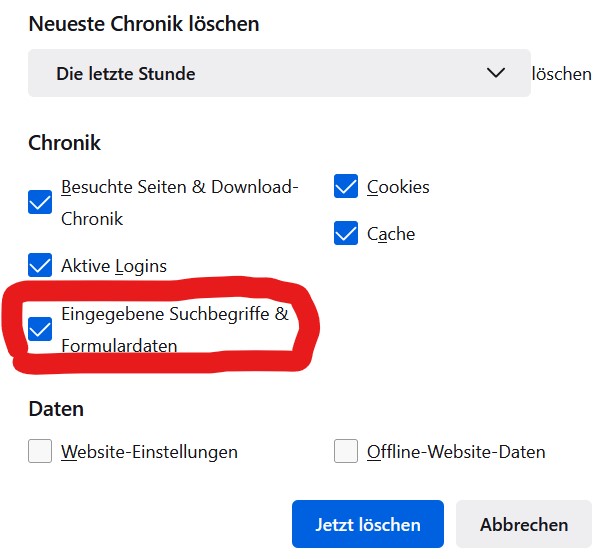Click the 'Besuchte Seiten & Download-Chronik' label text
This screenshot has width=606, height=559.
click(x=179, y=203)
